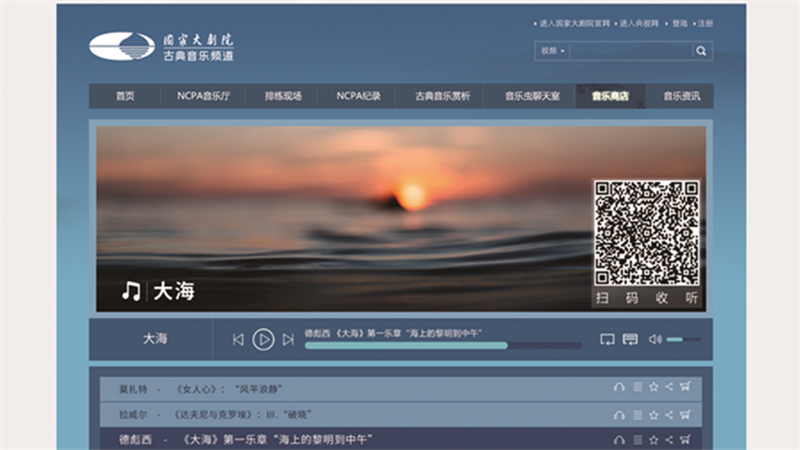Add 拉威尔 track to shopping cart
The image size is (800, 450).
click(x=685, y=414)
